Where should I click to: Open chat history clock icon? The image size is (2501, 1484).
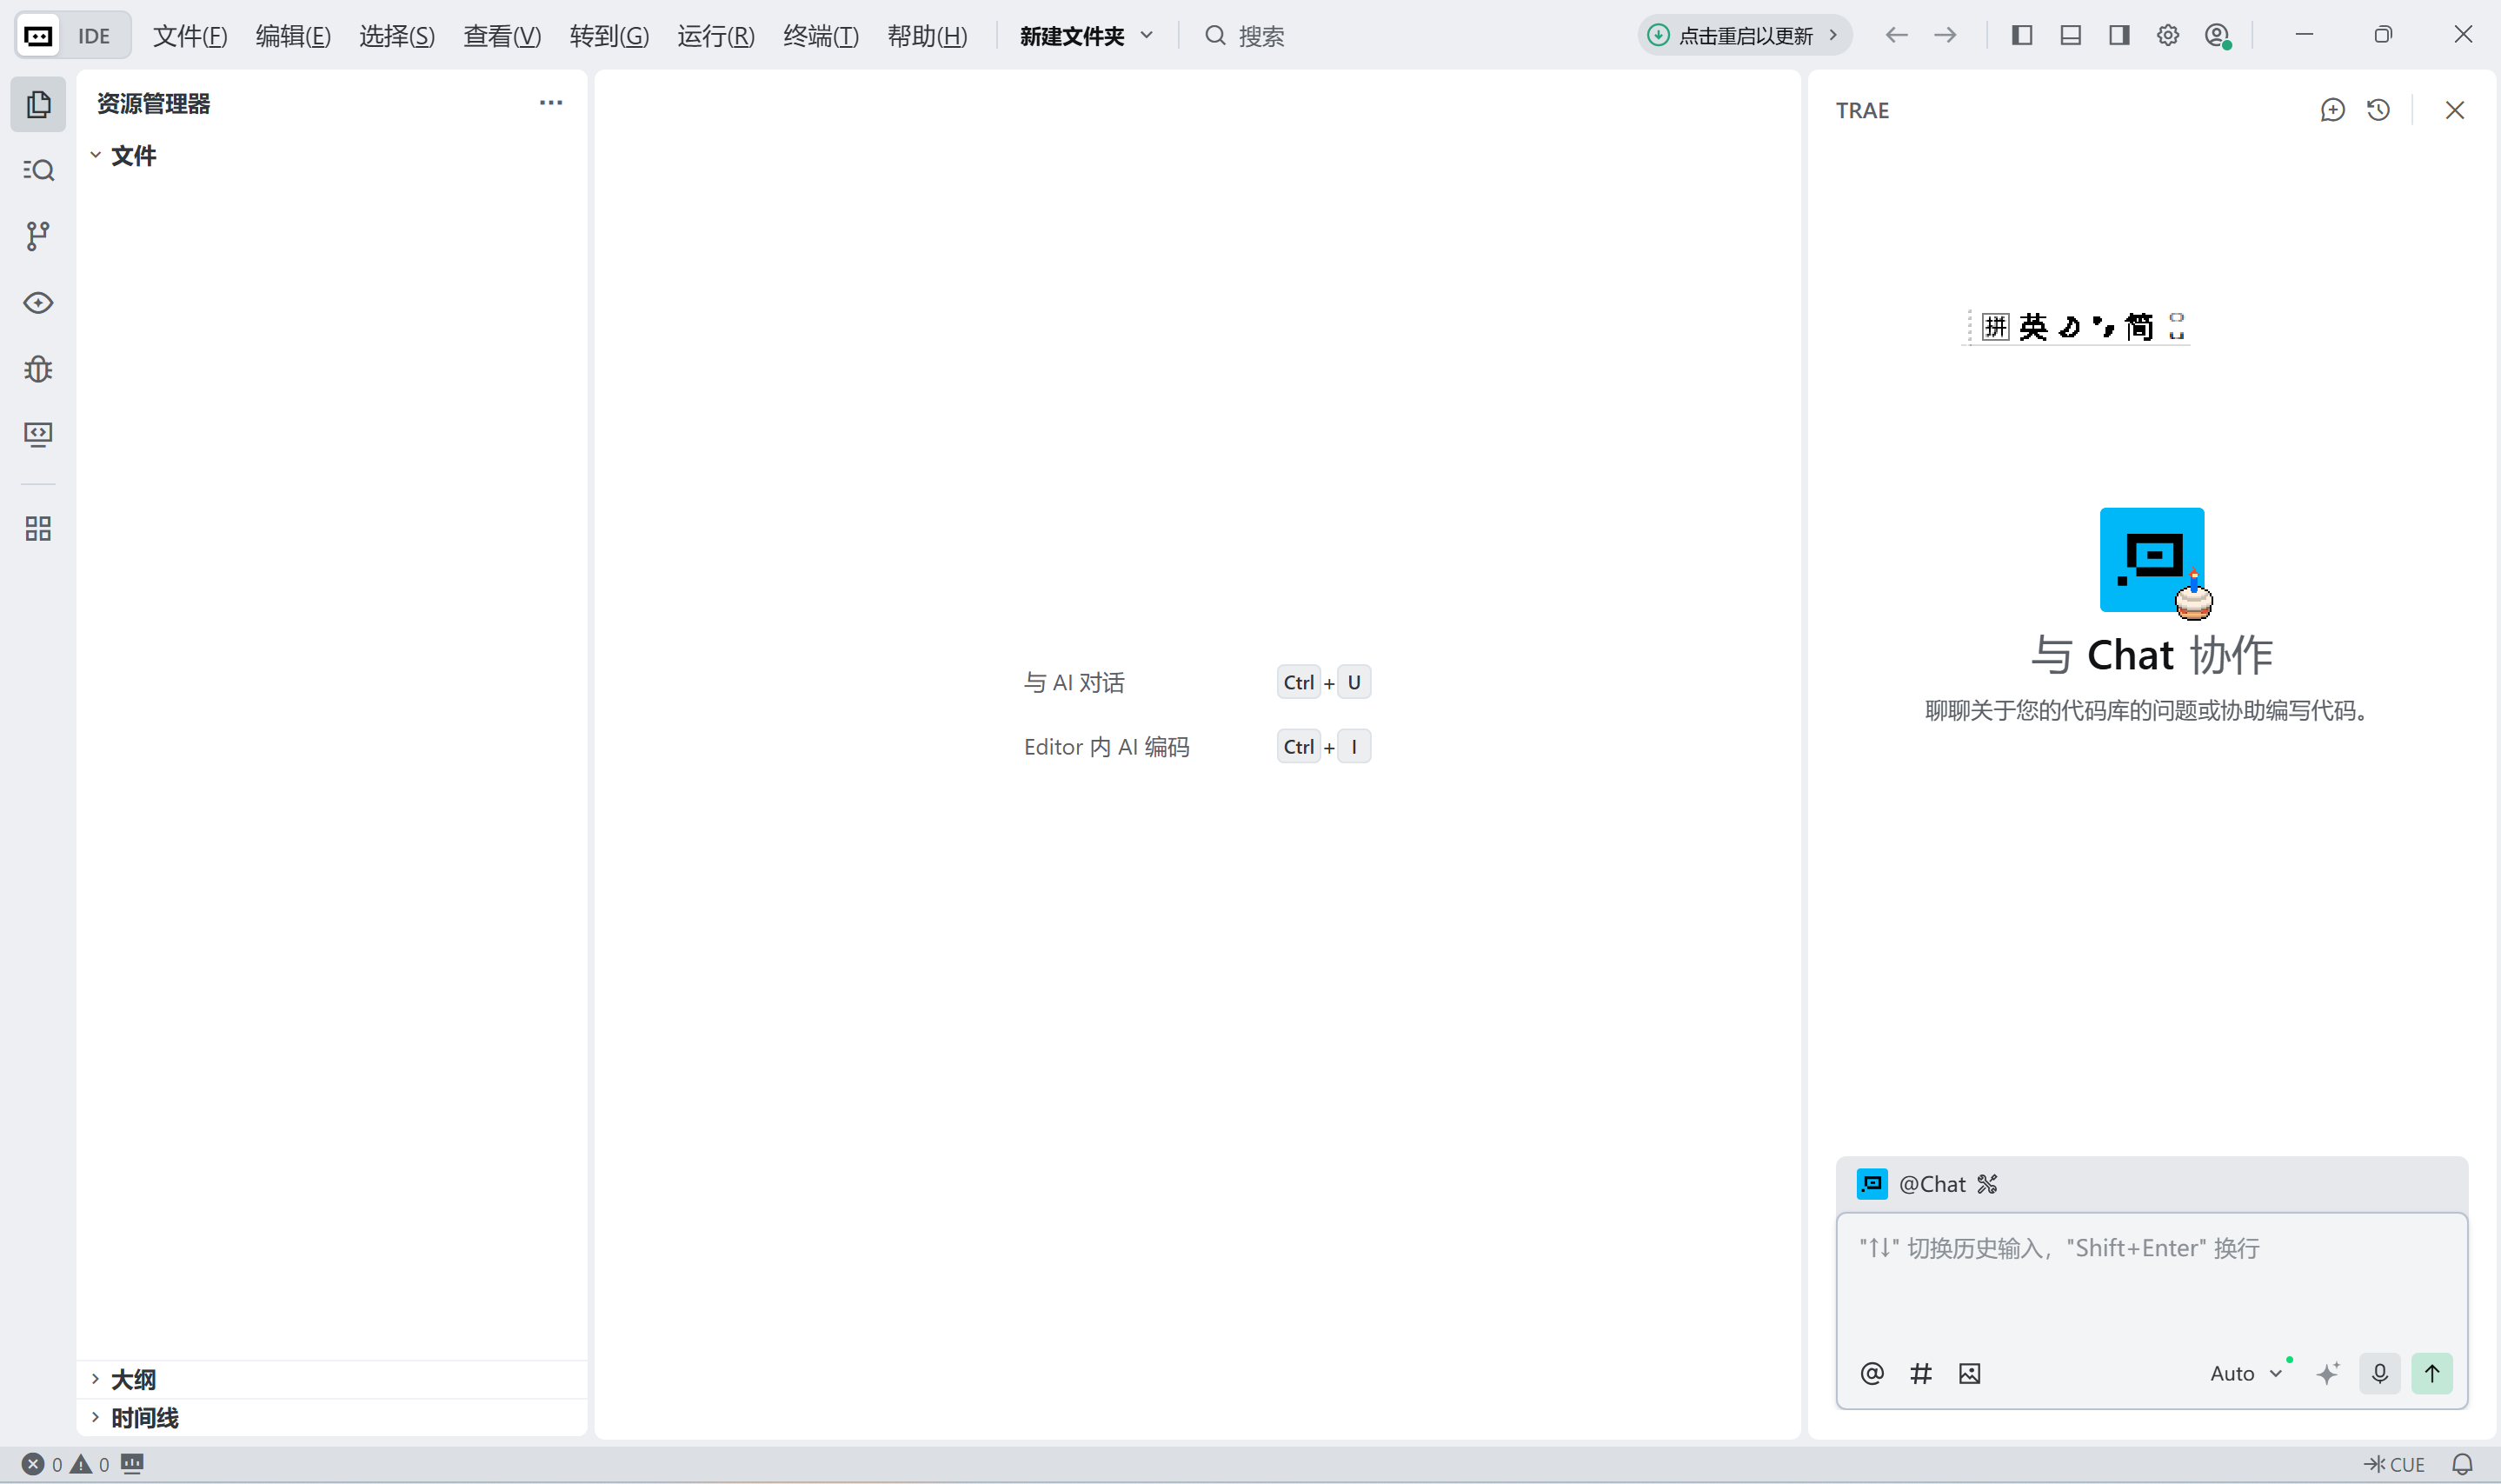pyautogui.click(x=2379, y=110)
